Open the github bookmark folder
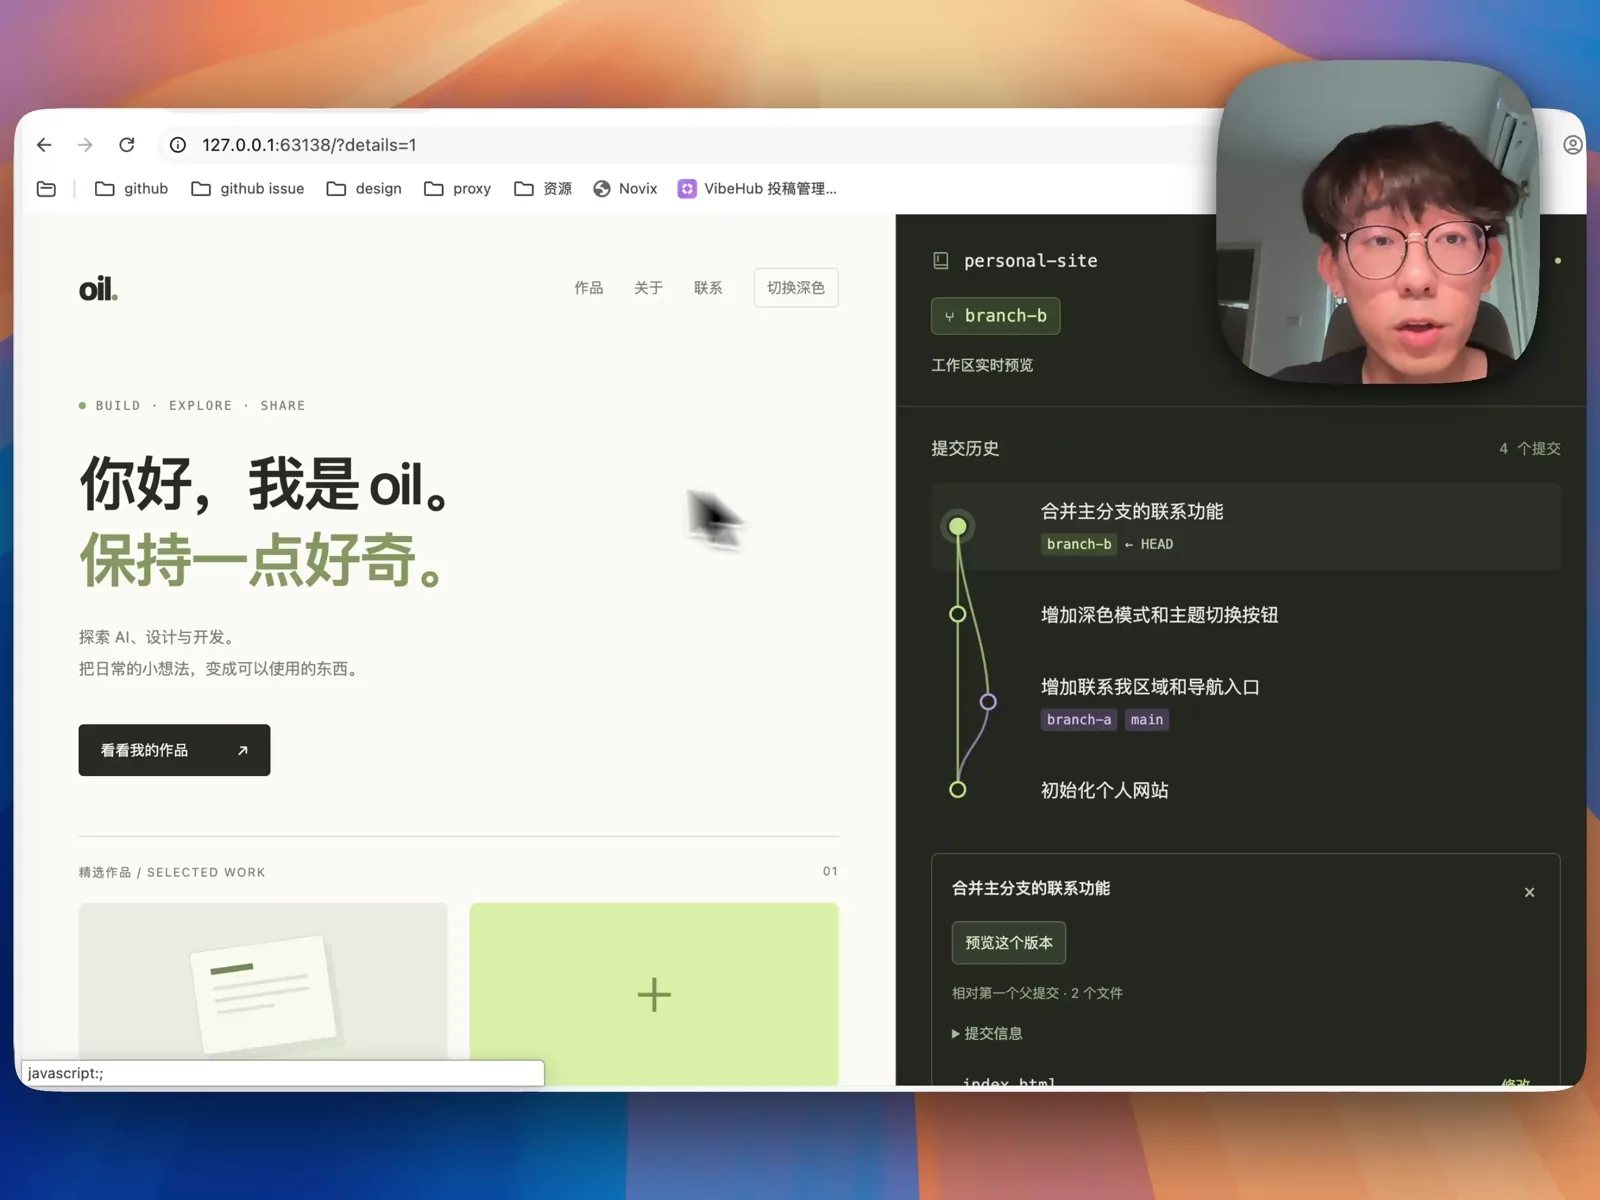The image size is (1600, 1200). point(131,188)
